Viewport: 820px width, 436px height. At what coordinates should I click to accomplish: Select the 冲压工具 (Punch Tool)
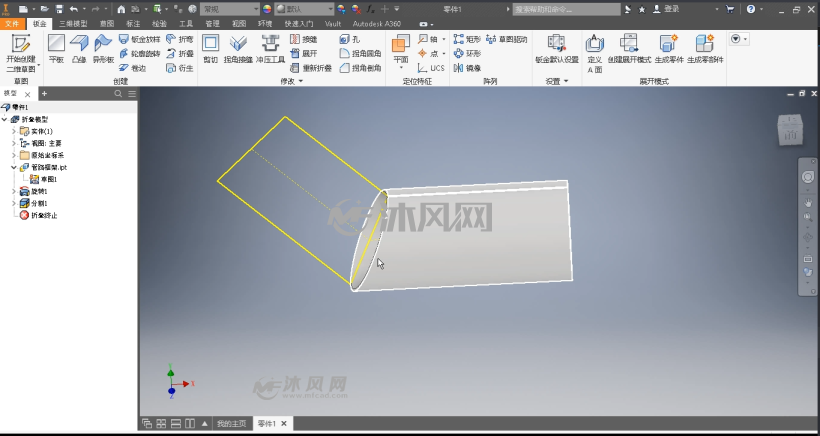tap(270, 49)
